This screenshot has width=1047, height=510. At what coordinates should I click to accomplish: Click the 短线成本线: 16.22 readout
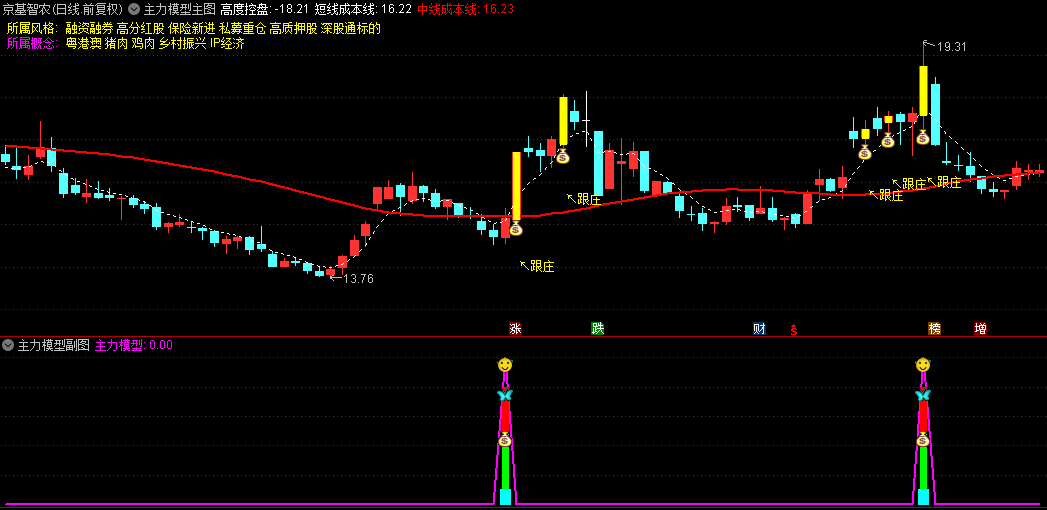[x=363, y=9]
